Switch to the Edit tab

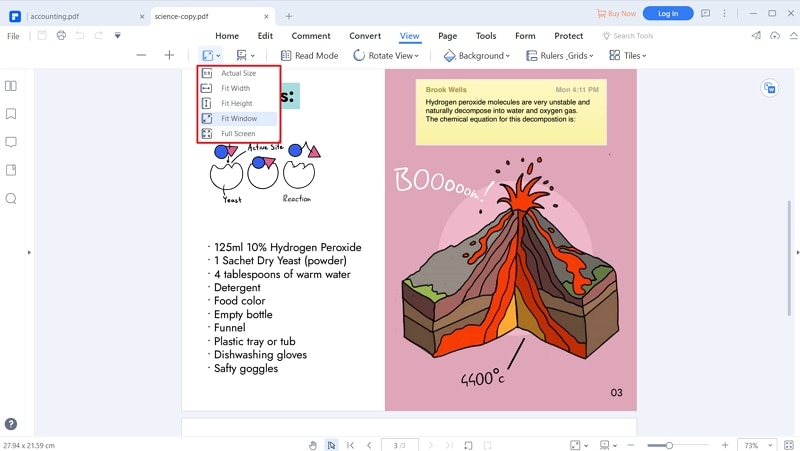(x=265, y=36)
